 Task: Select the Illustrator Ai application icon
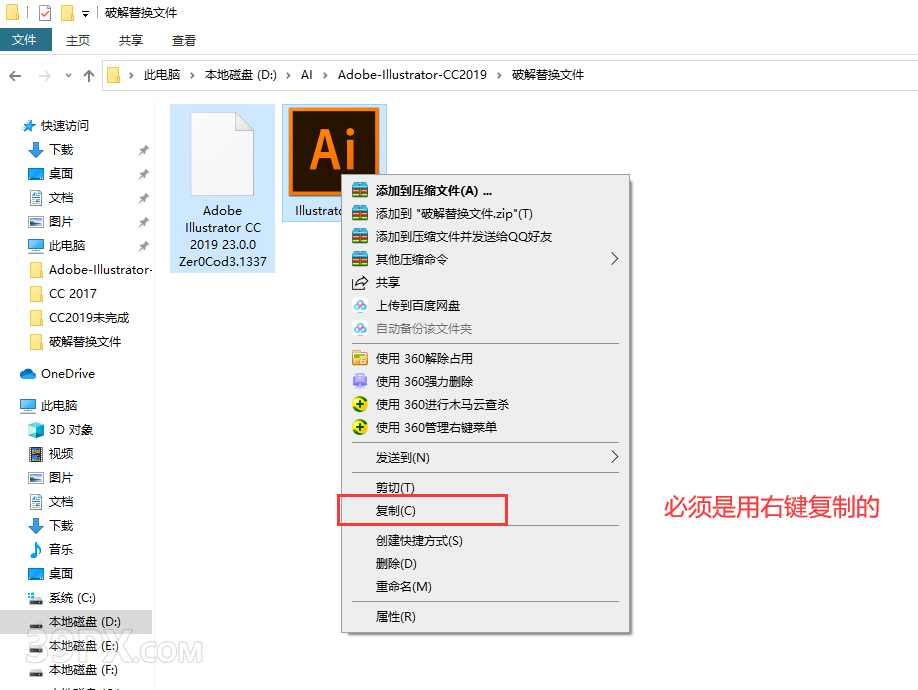click(334, 152)
